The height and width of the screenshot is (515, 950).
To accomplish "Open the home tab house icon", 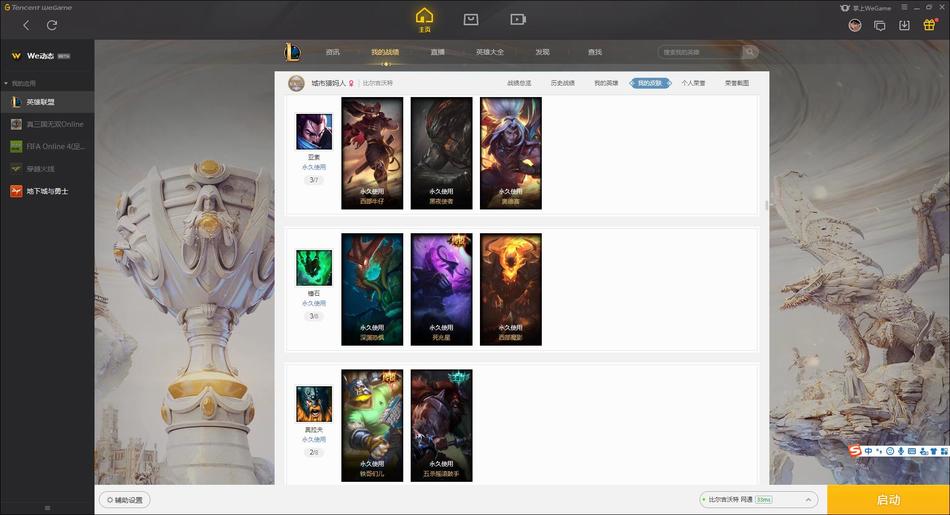I will [x=424, y=19].
